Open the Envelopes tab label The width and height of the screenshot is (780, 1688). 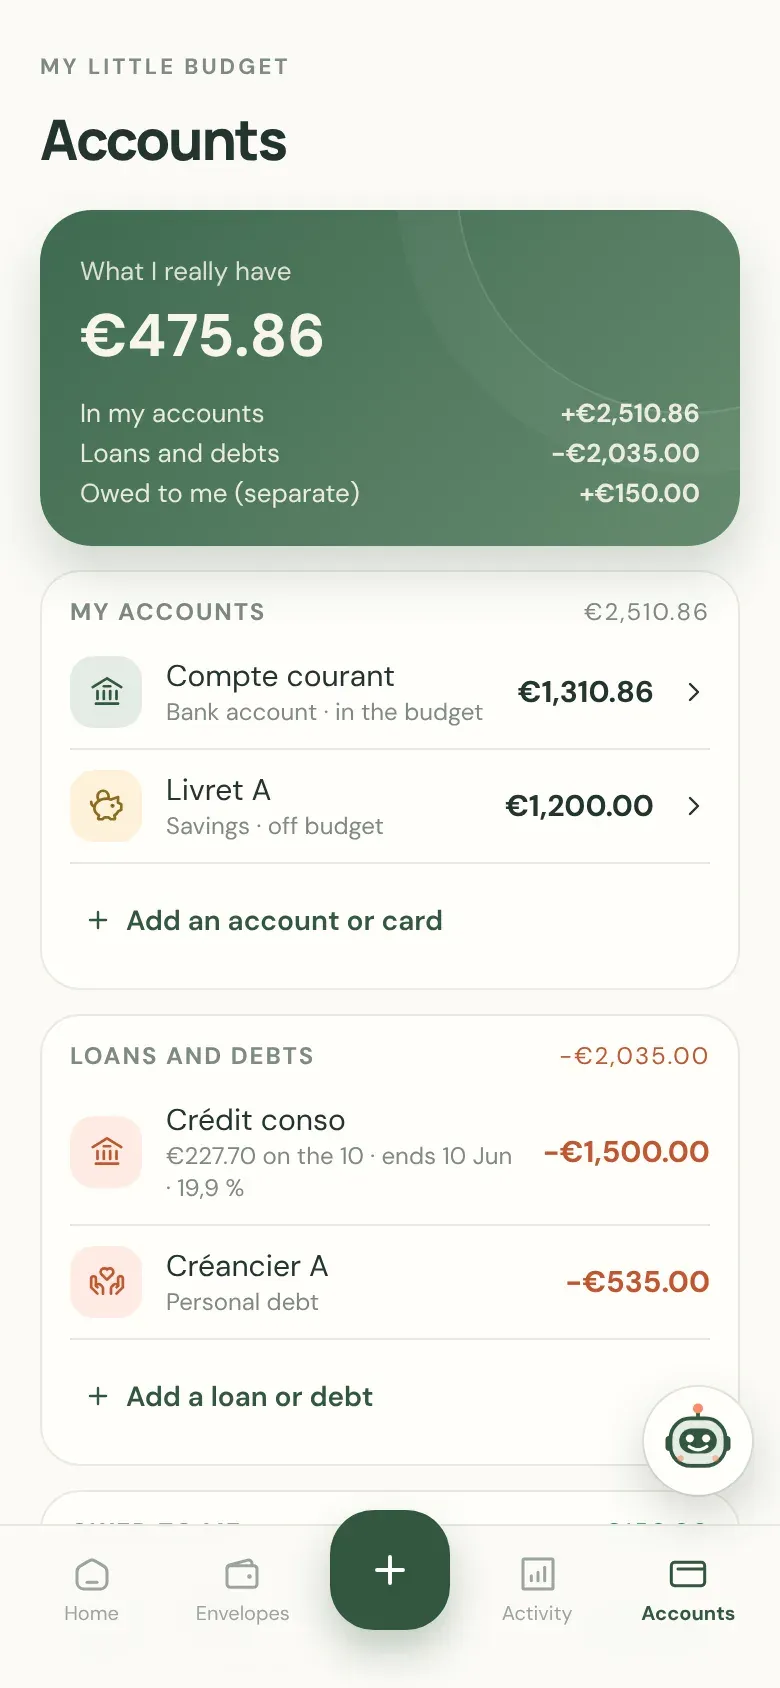[242, 1613]
